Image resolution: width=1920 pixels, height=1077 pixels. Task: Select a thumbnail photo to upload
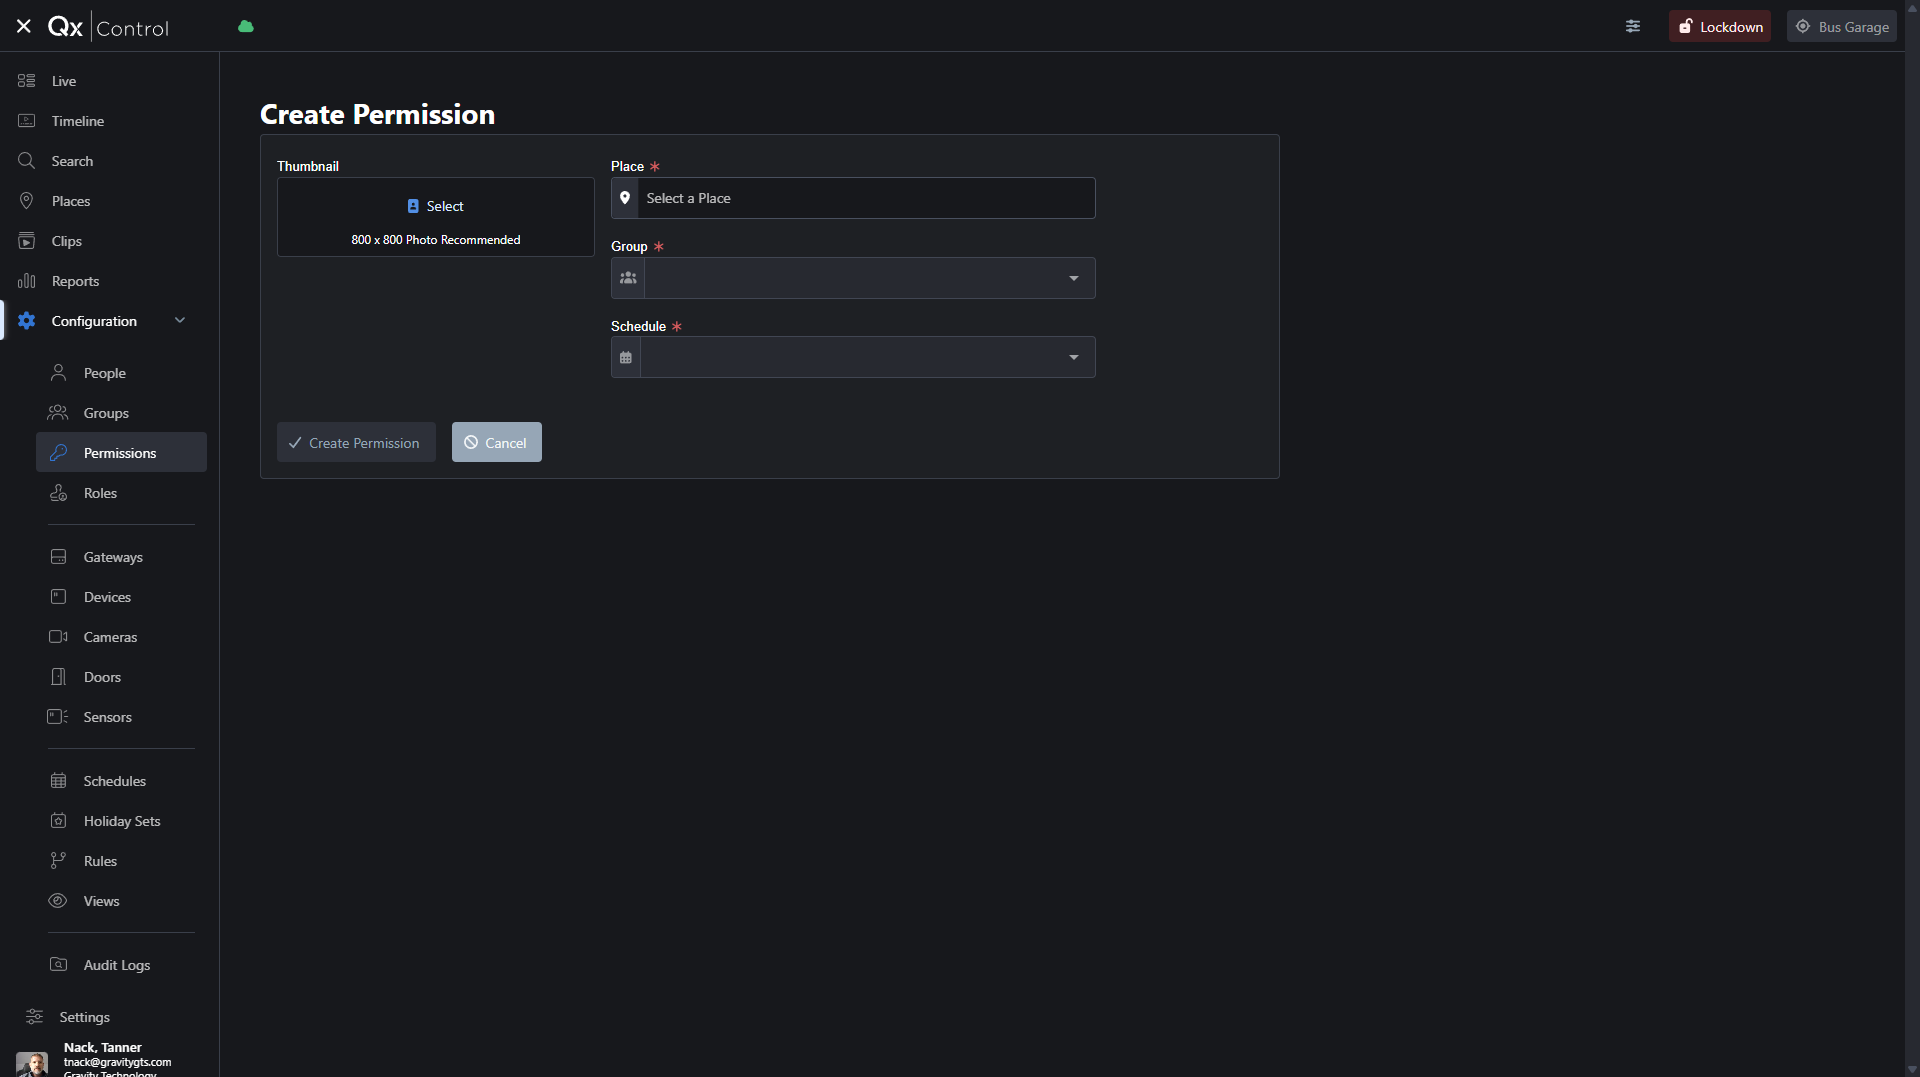coord(436,207)
